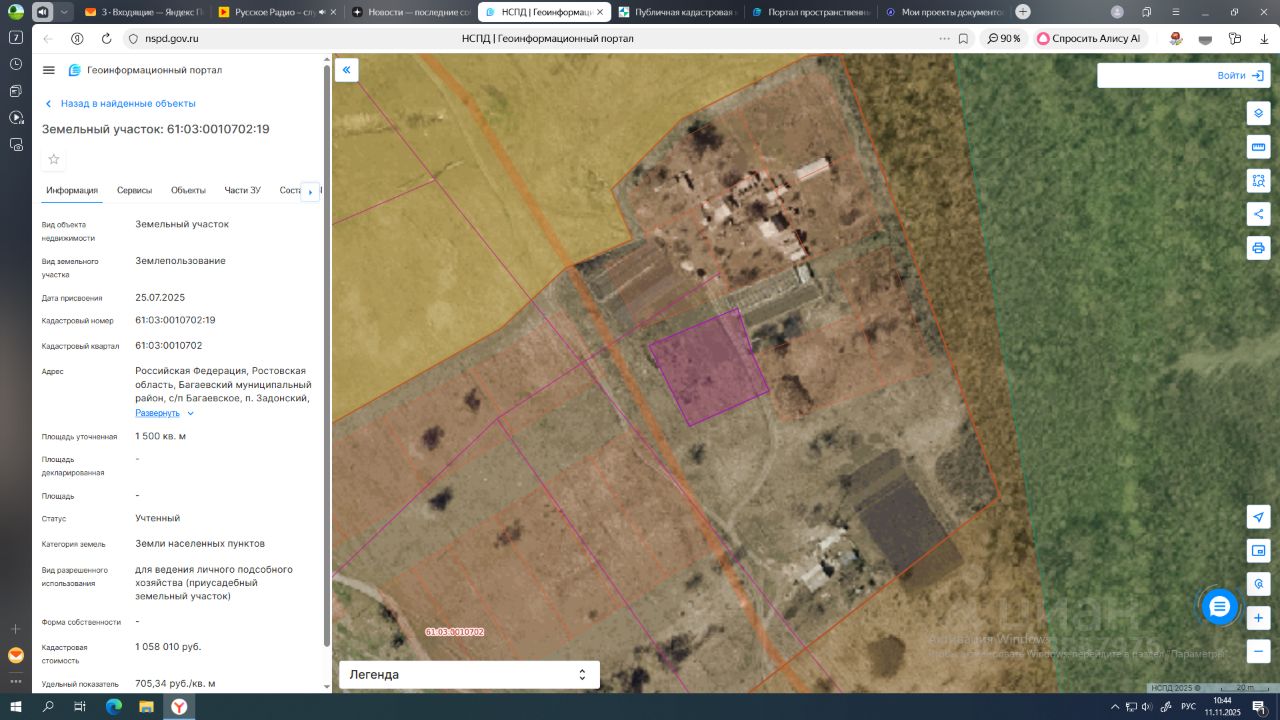Click cadastral quarter 61:03:0010702 value

(169, 346)
